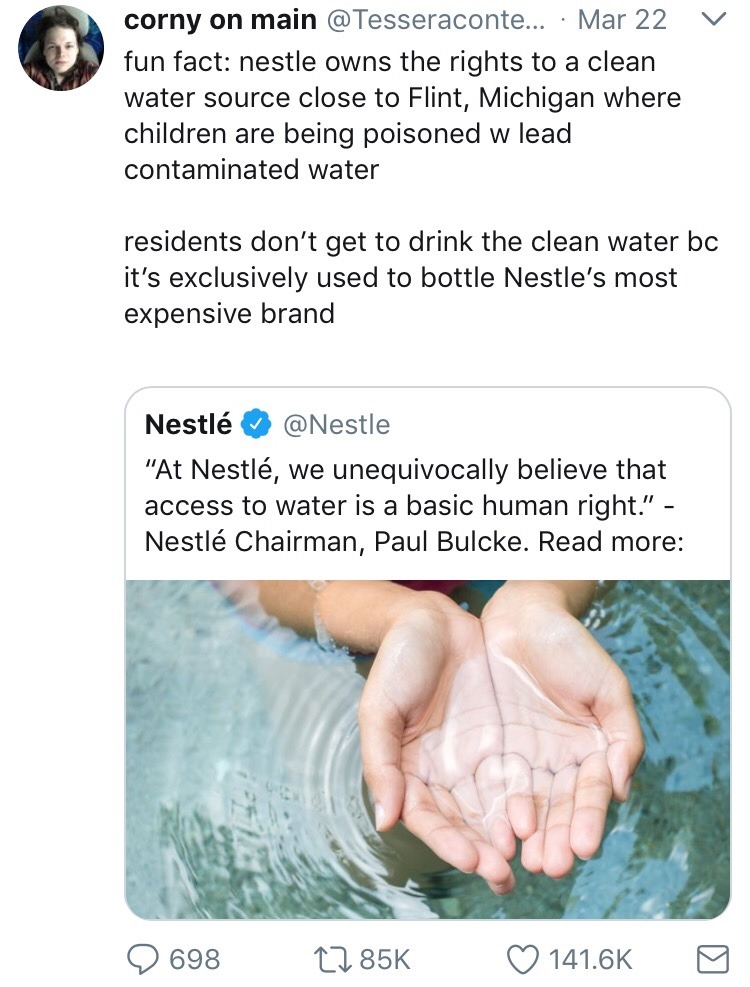
Task: Send tweet via the envelope message icon
Action: click(711, 958)
